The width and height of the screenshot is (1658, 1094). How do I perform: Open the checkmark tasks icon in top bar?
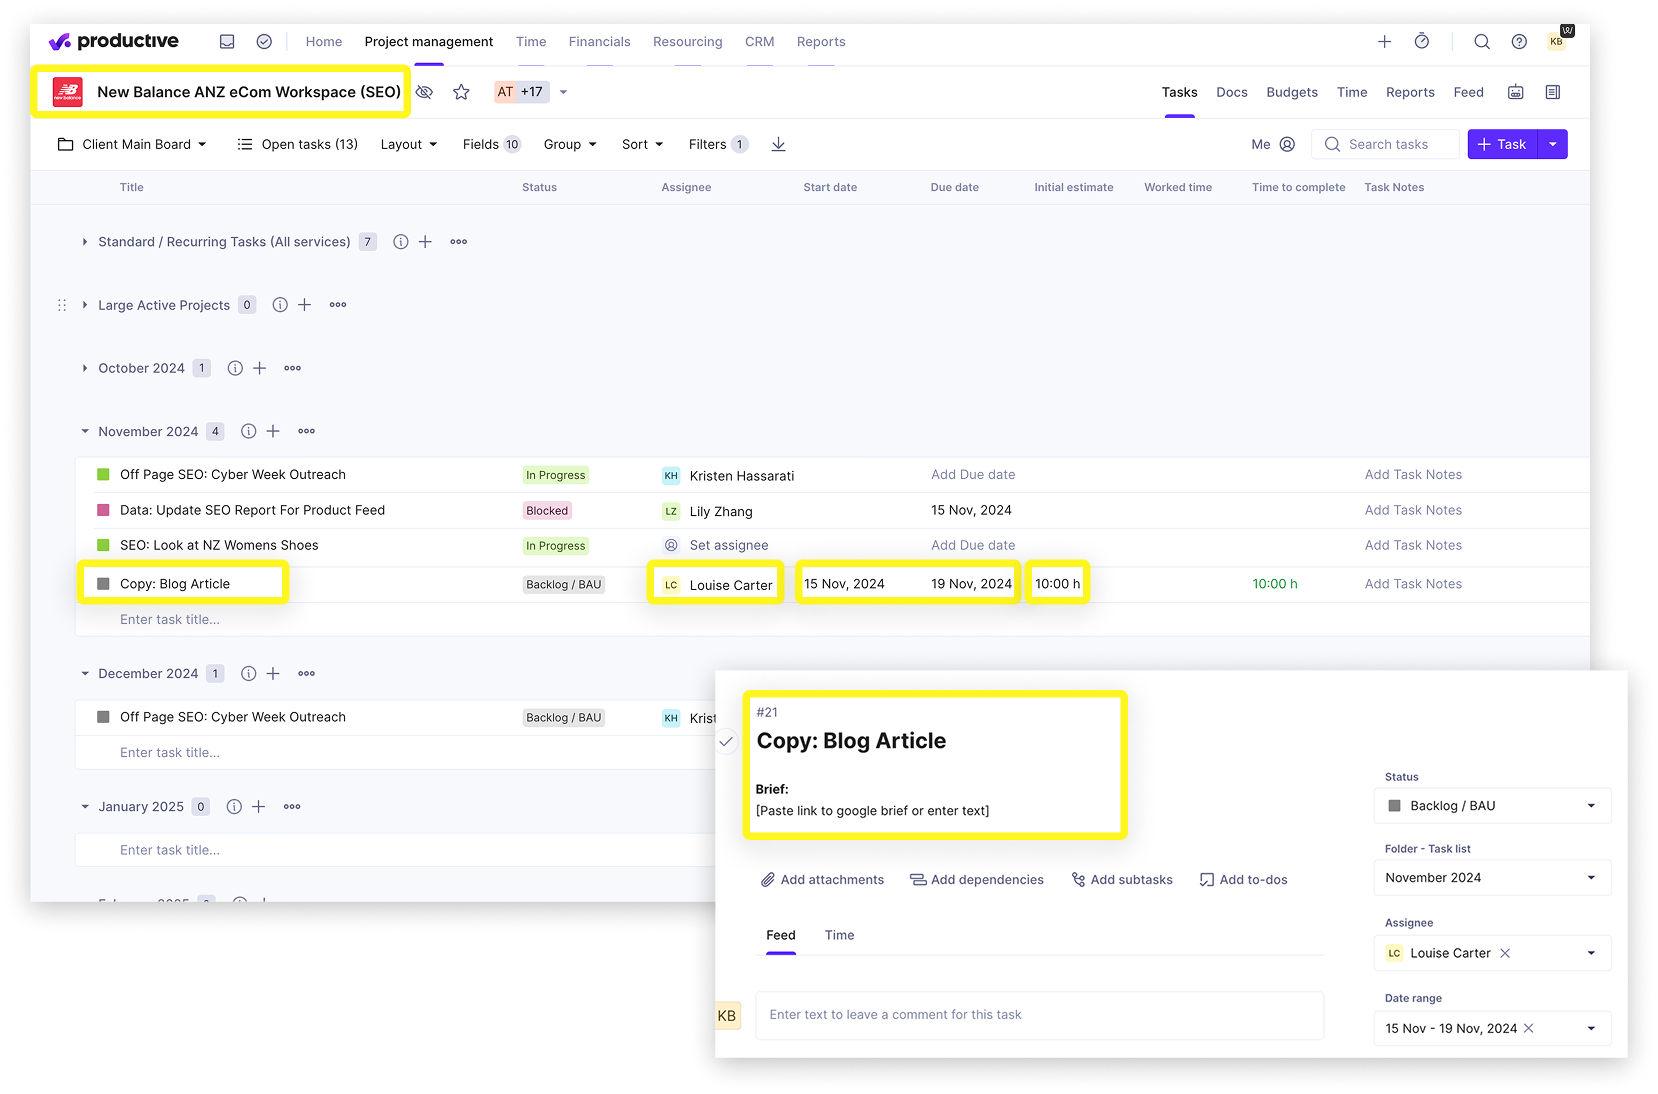(264, 41)
